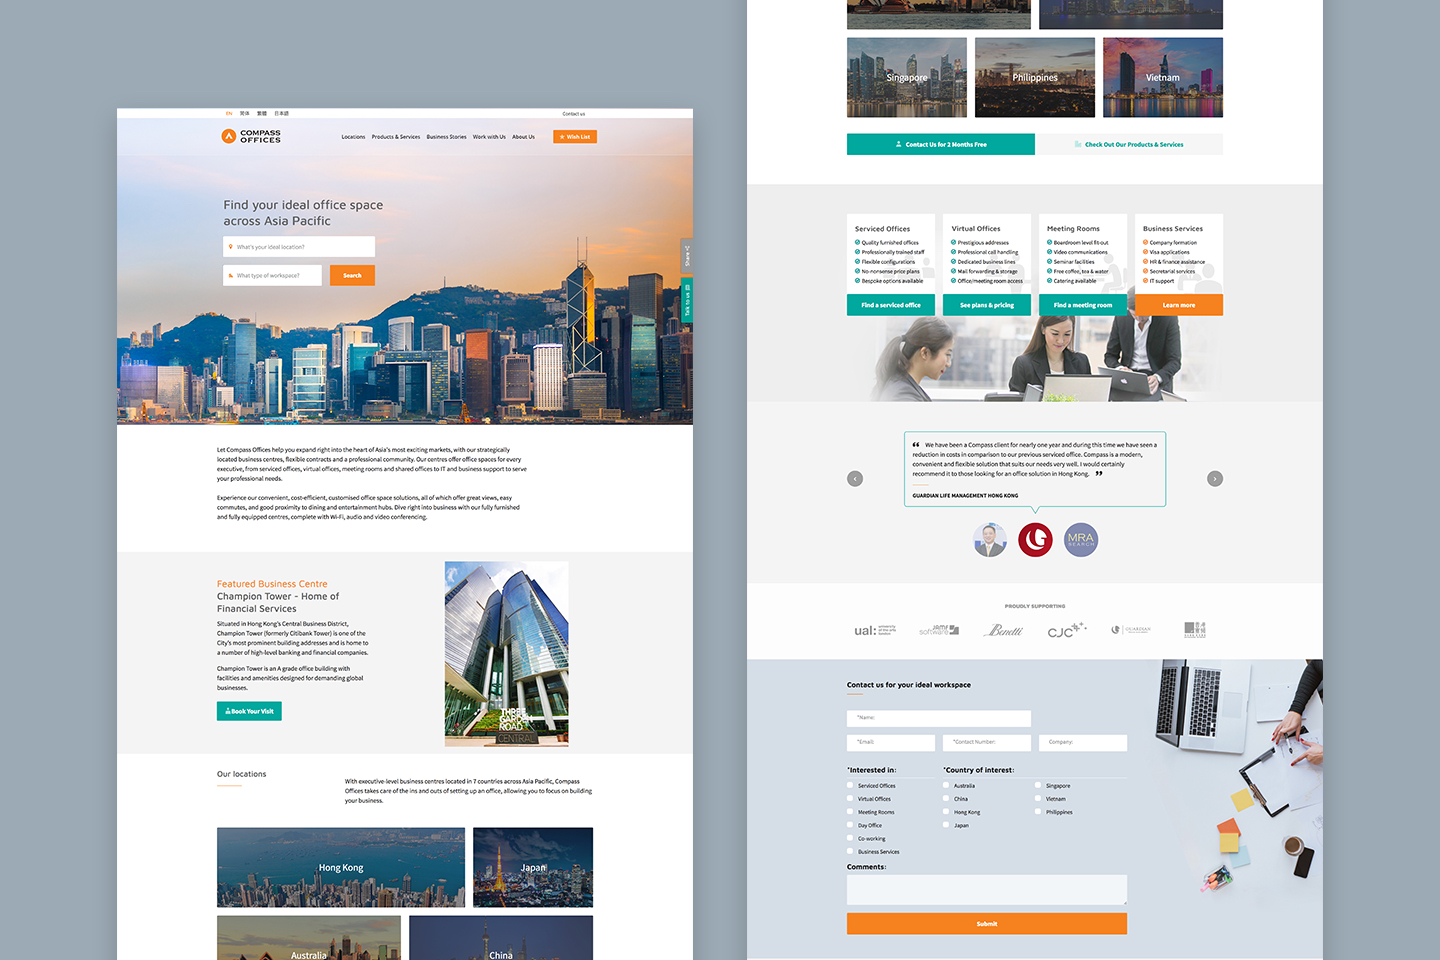Select the red Guardian logo testimonial avatar
The height and width of the screenshot is (960, 1440).
coord(1035,540)
